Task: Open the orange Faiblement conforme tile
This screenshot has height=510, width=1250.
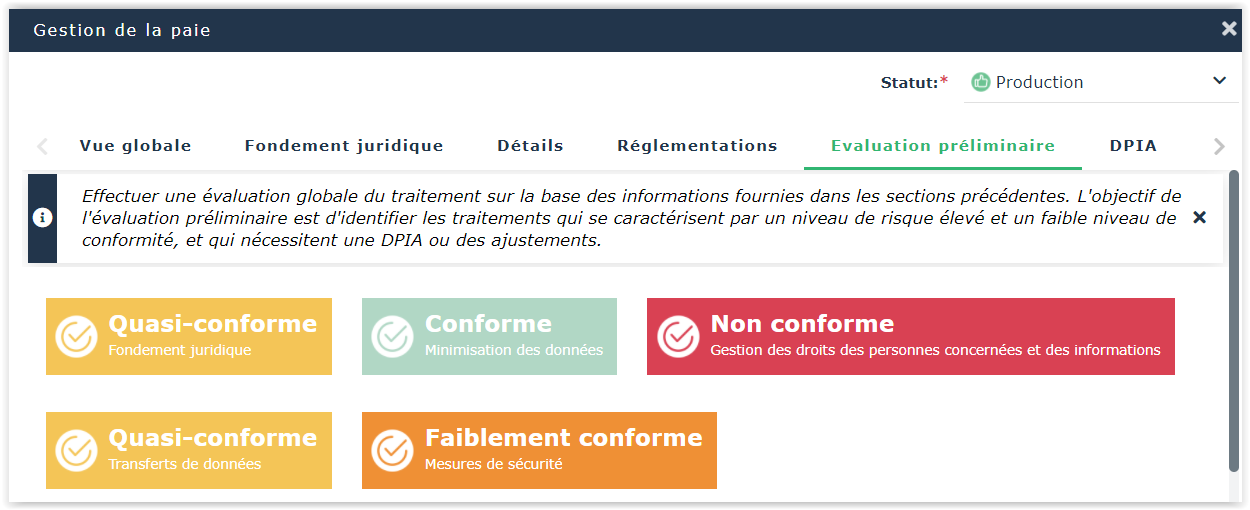Action: [x=539, y=450]
